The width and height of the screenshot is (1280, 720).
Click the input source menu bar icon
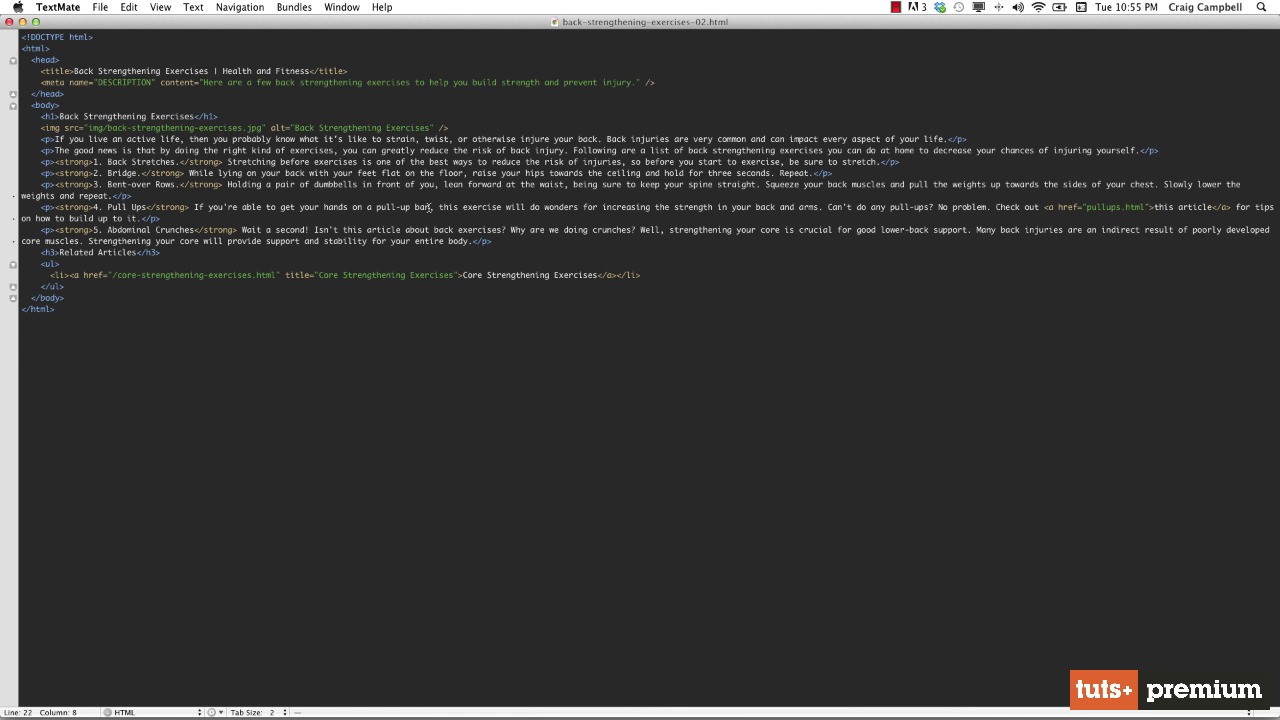click(1081, 7)
